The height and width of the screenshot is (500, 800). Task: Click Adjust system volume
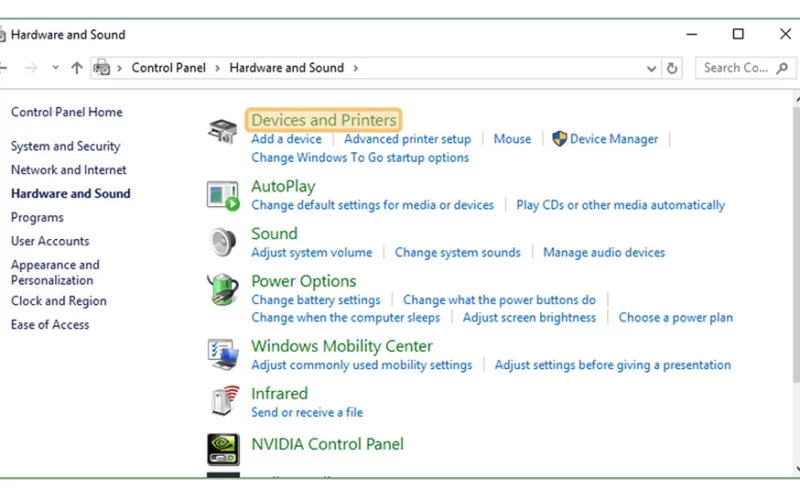click(x=311, y=253)
